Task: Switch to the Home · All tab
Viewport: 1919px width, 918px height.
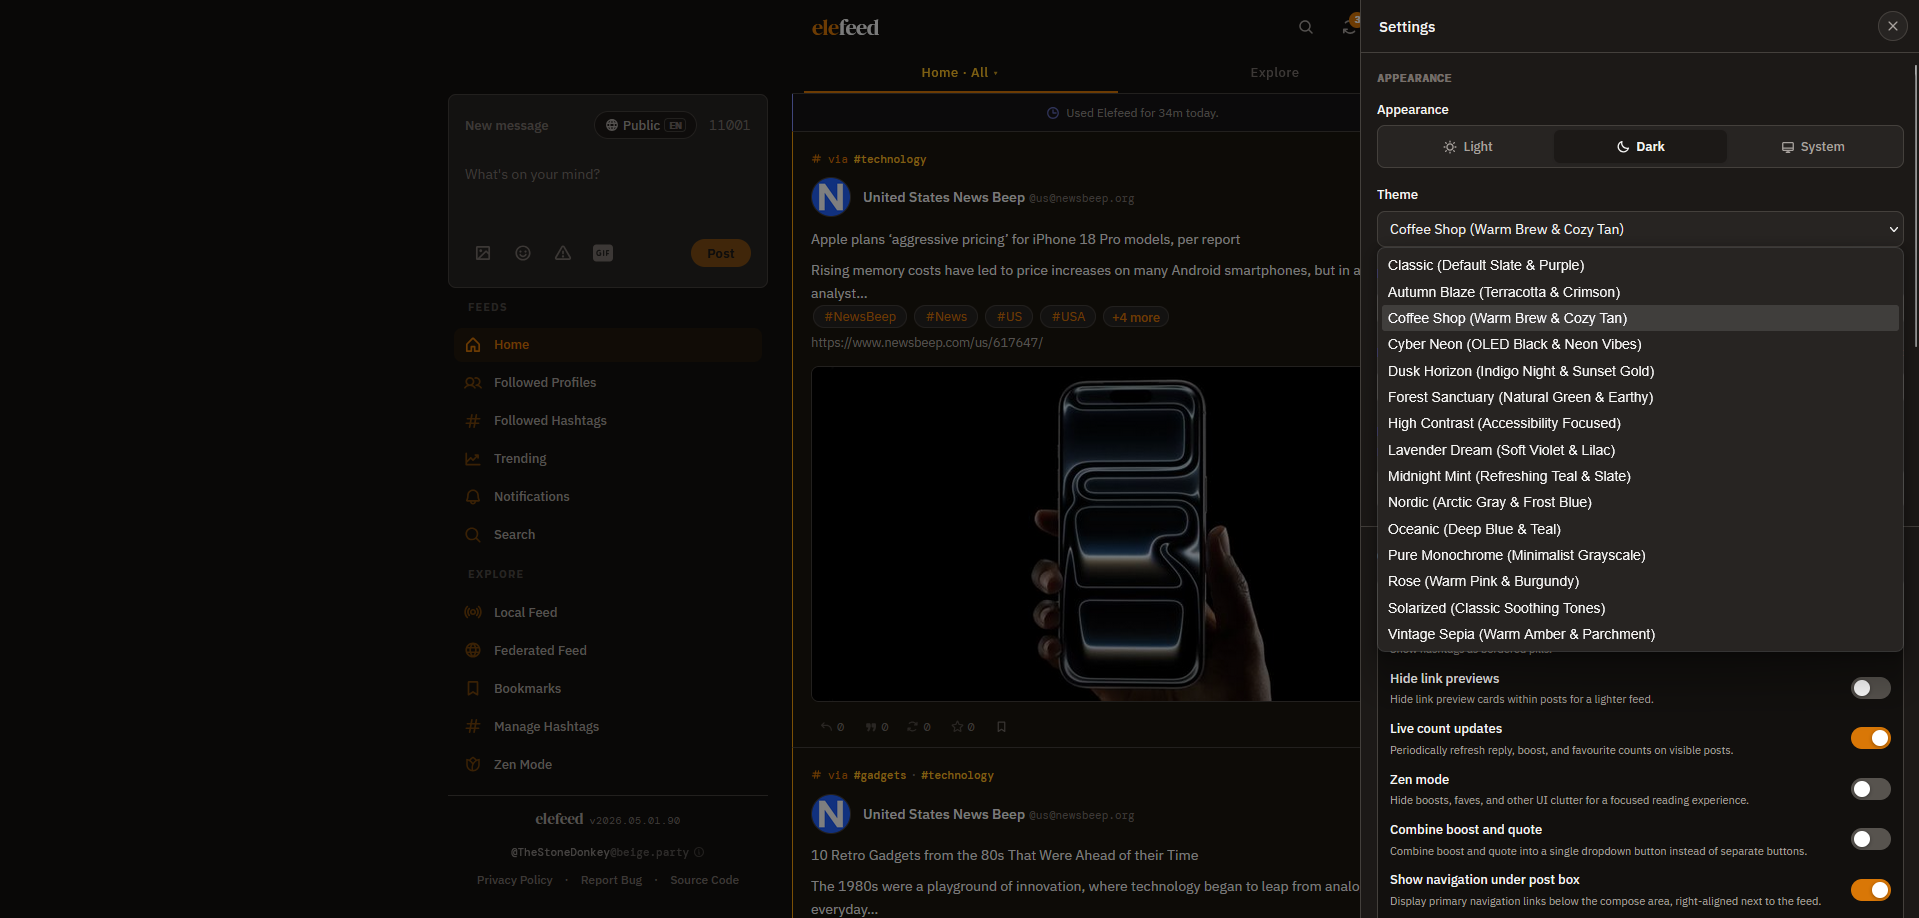Action: [960, 73]
